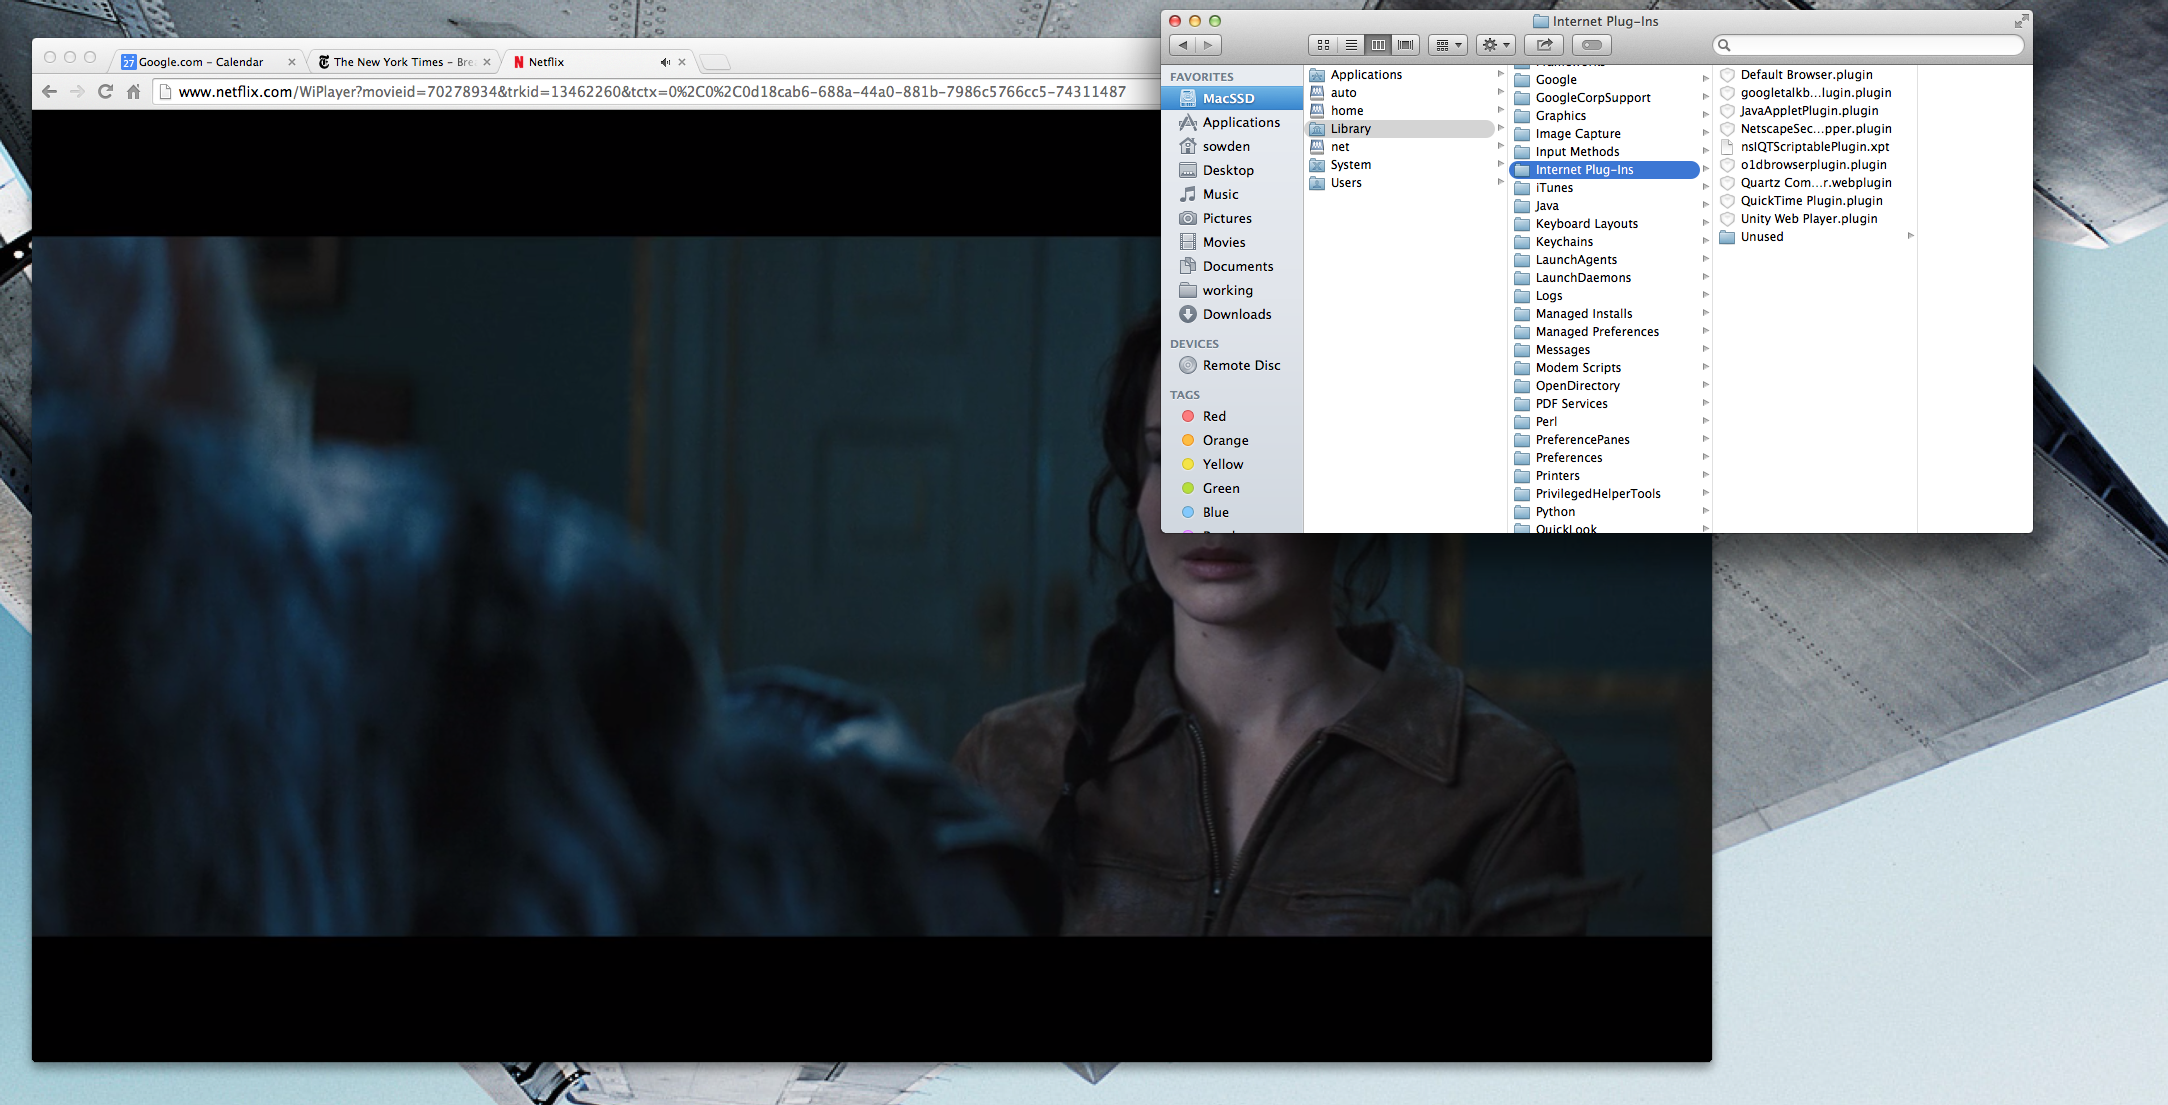Click the Chrome home button

click(133, 92)
